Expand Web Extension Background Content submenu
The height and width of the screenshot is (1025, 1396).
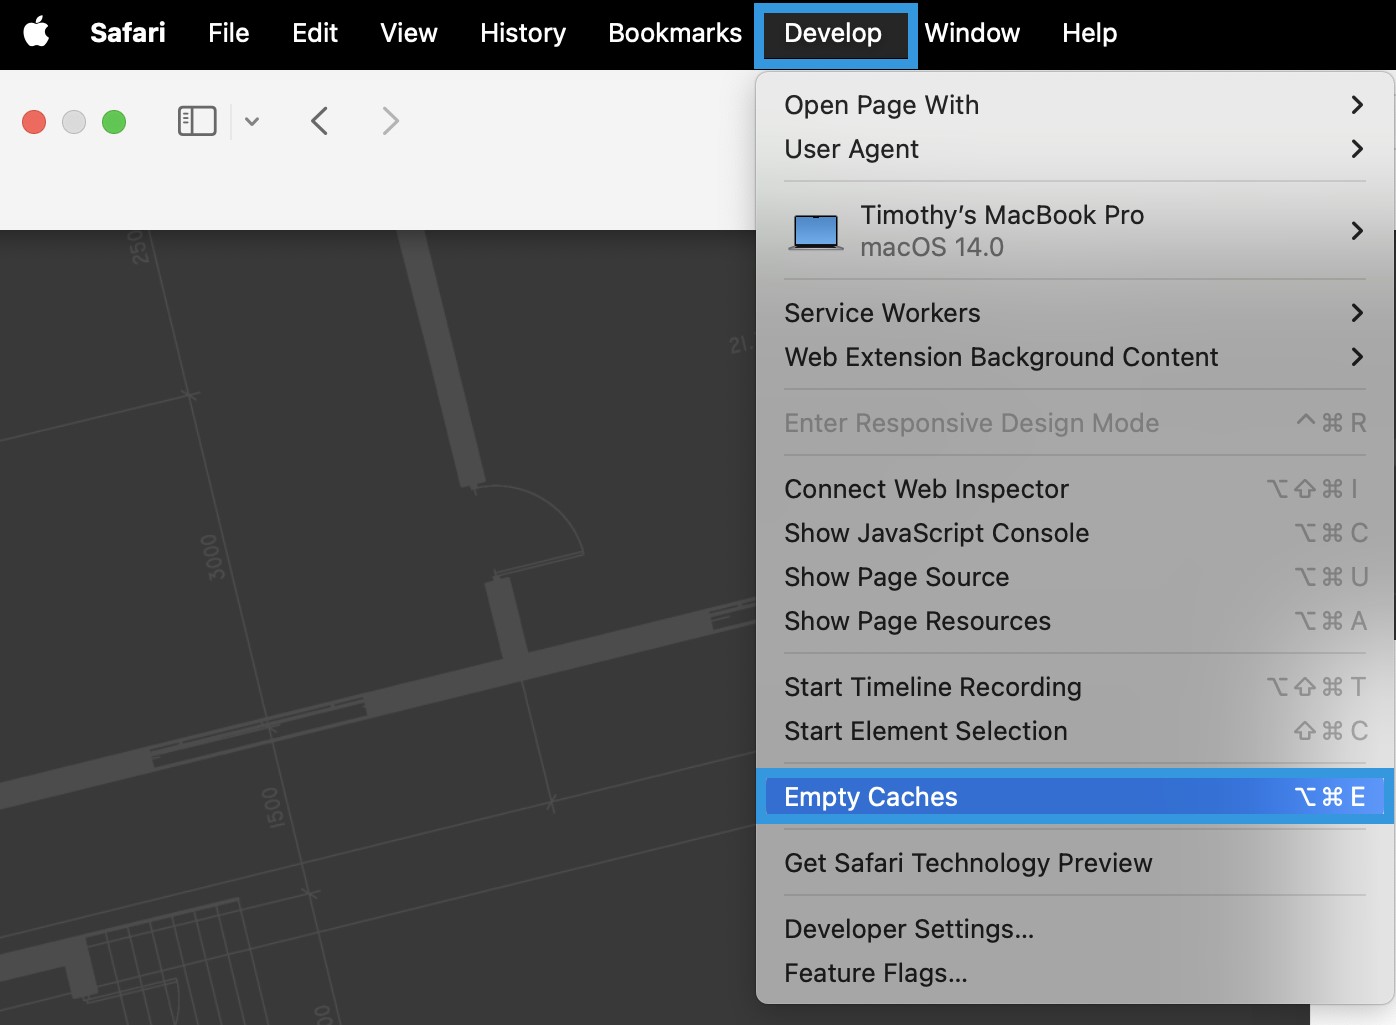point(1075,357)
